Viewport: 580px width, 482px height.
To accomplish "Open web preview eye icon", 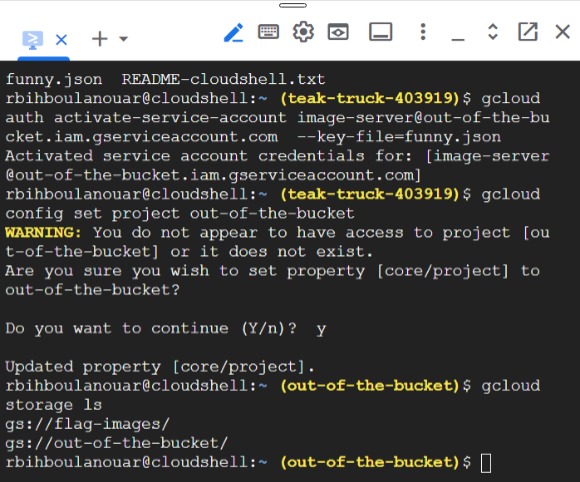I will pyautogui.click(x=338, y=32).
